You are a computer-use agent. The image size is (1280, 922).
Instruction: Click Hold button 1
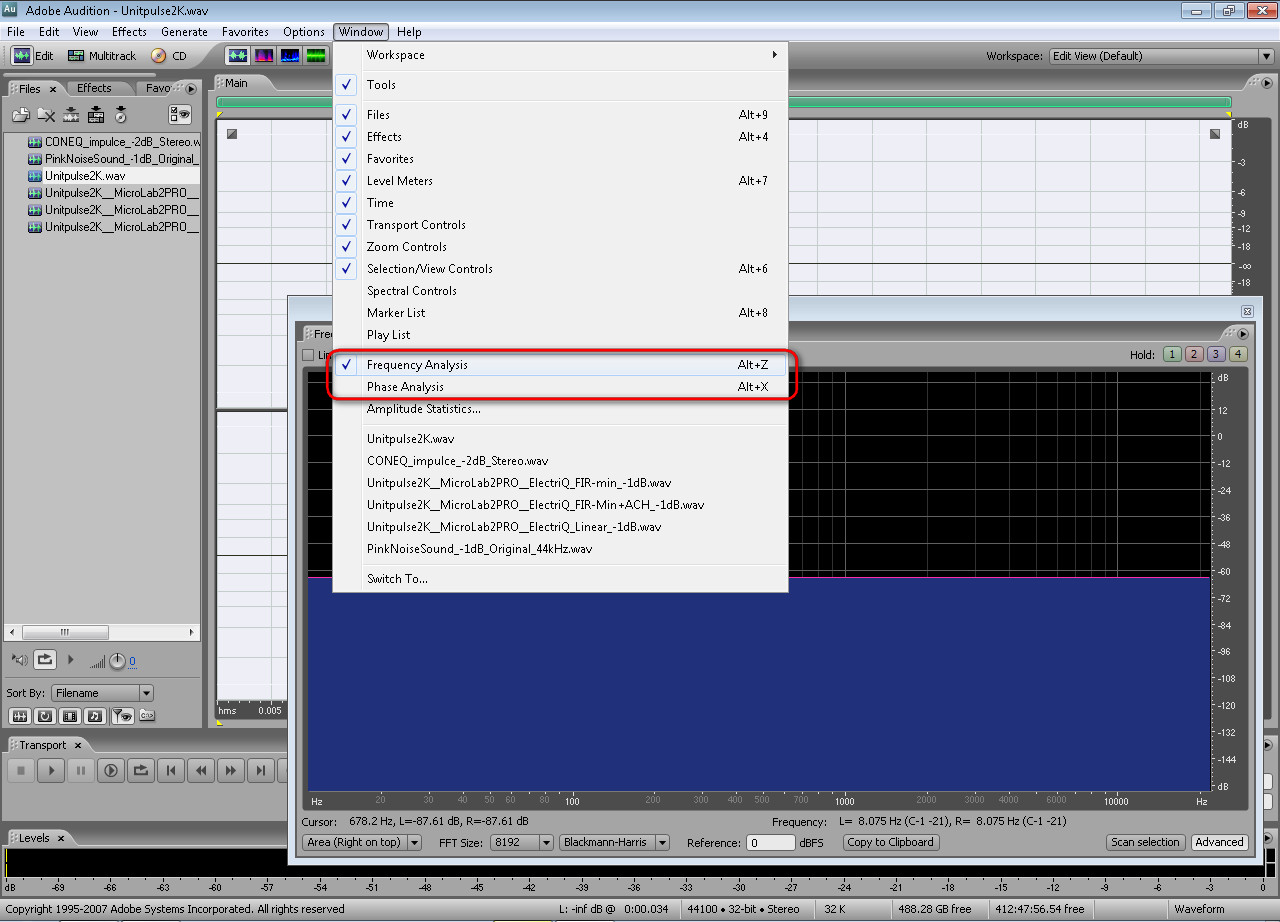tap(1171, 354)
